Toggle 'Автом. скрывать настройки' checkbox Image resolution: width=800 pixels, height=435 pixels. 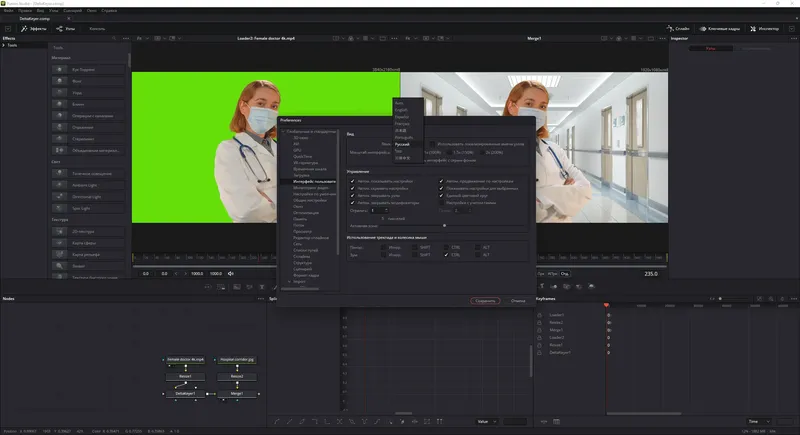353,188
